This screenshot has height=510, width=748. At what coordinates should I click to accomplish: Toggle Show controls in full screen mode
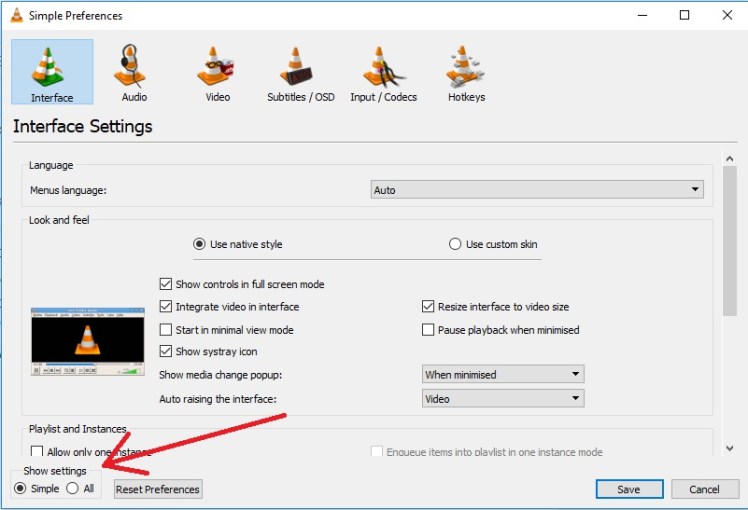(166, 284)
